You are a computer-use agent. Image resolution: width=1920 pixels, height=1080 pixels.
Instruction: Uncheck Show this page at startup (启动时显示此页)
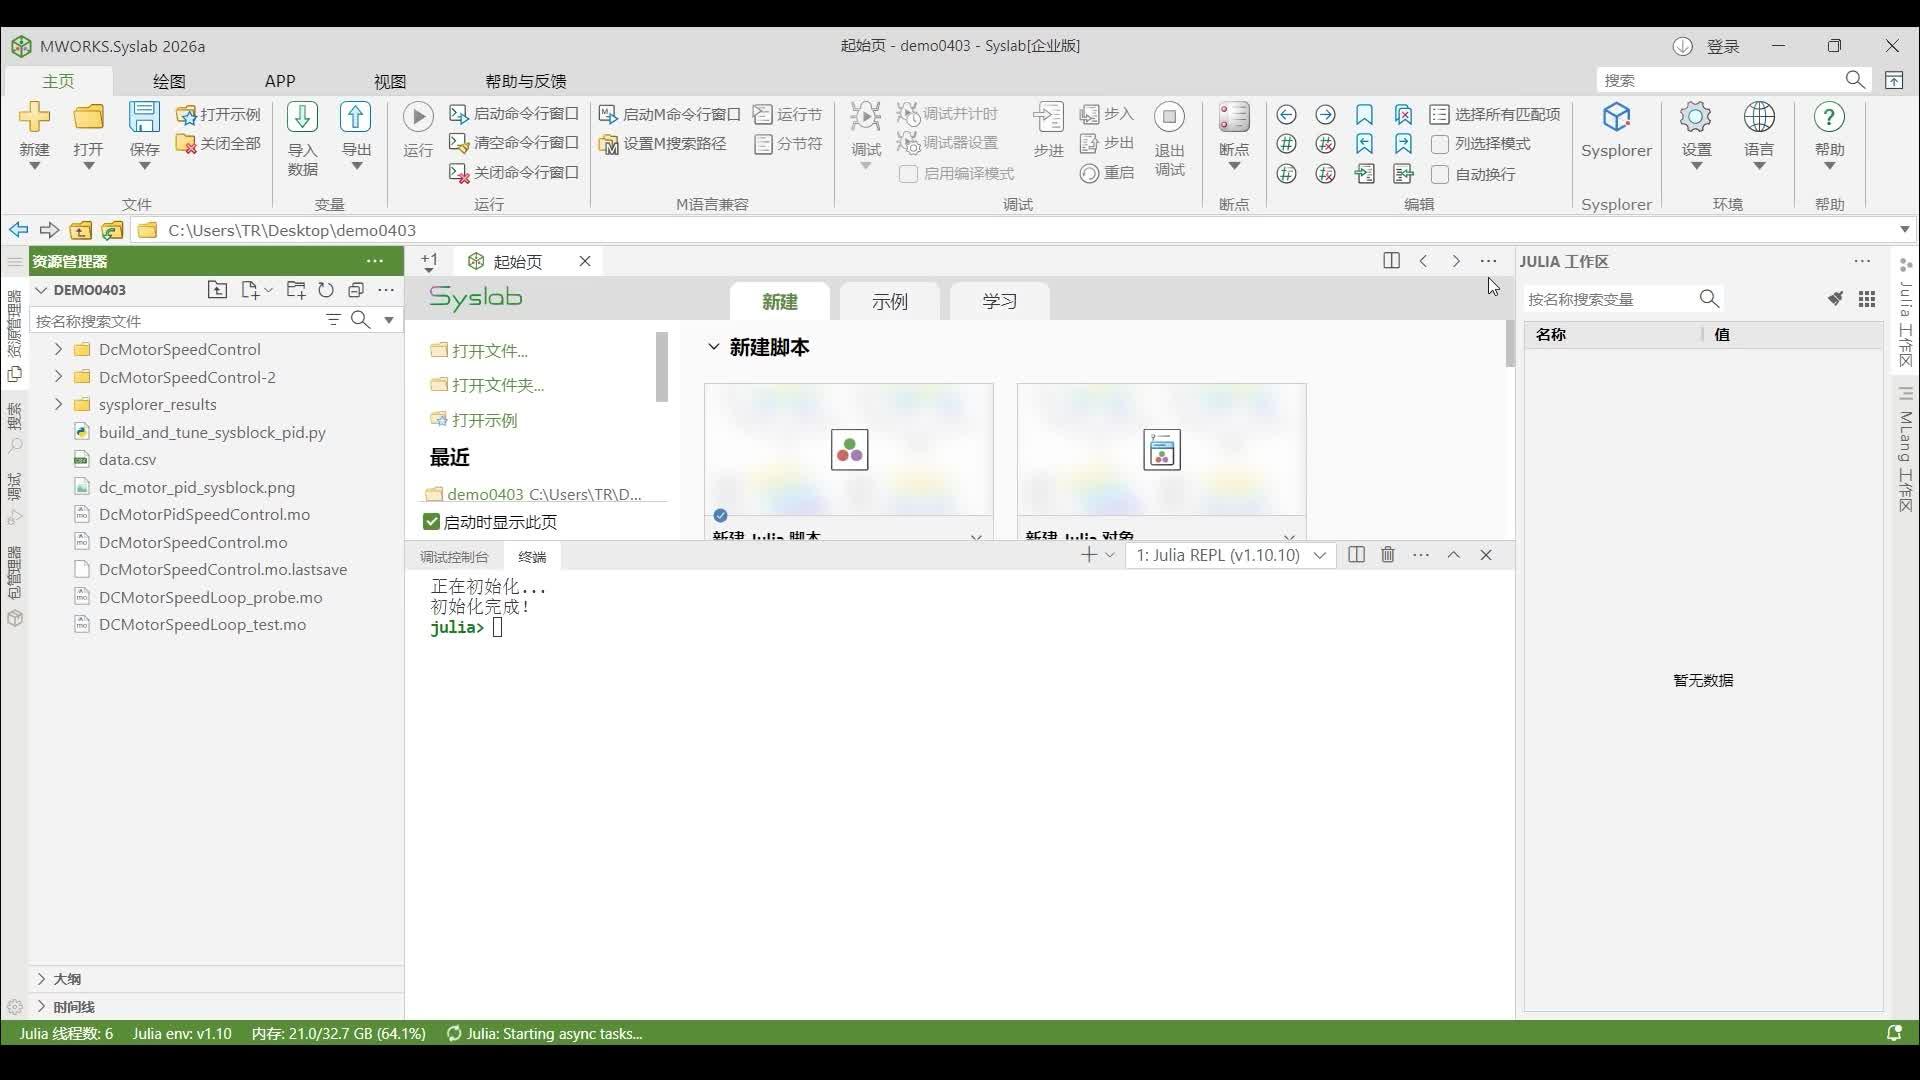pos(431,522)
